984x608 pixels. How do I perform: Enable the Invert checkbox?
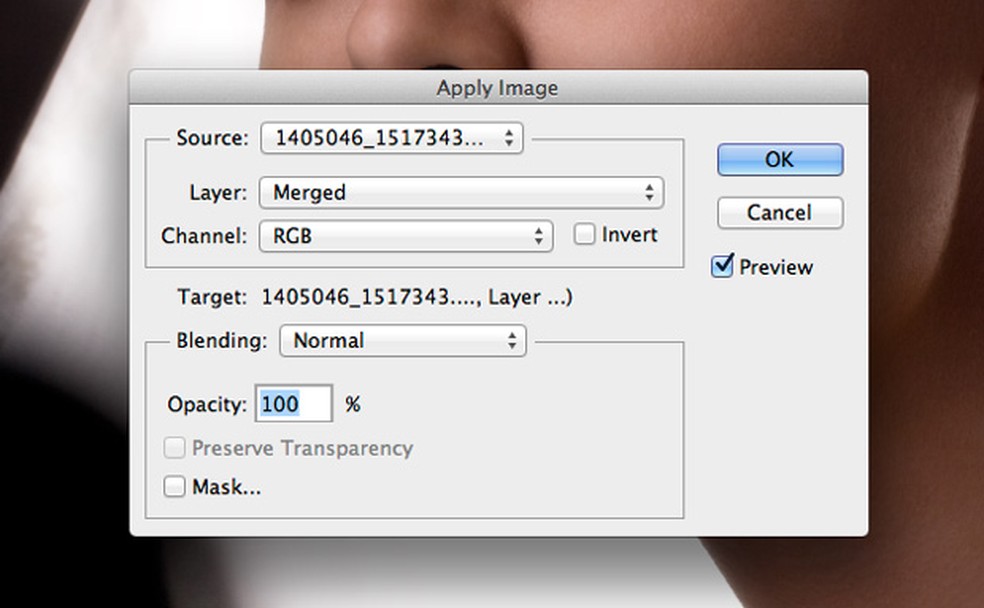(x=584, y=234)
